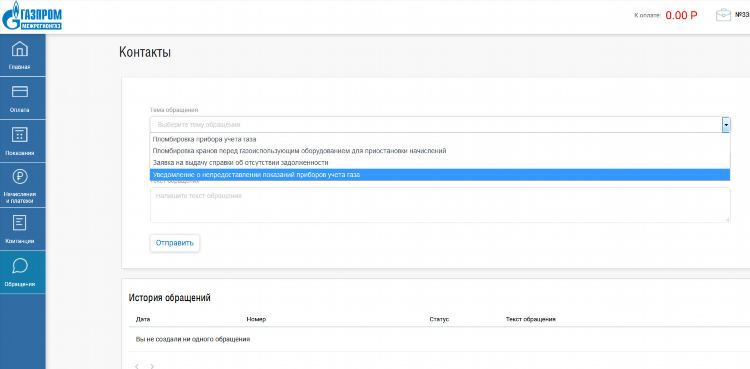Click the Отправить button
The height and width of the screenshot is (369, 750).
coord(175,243)
